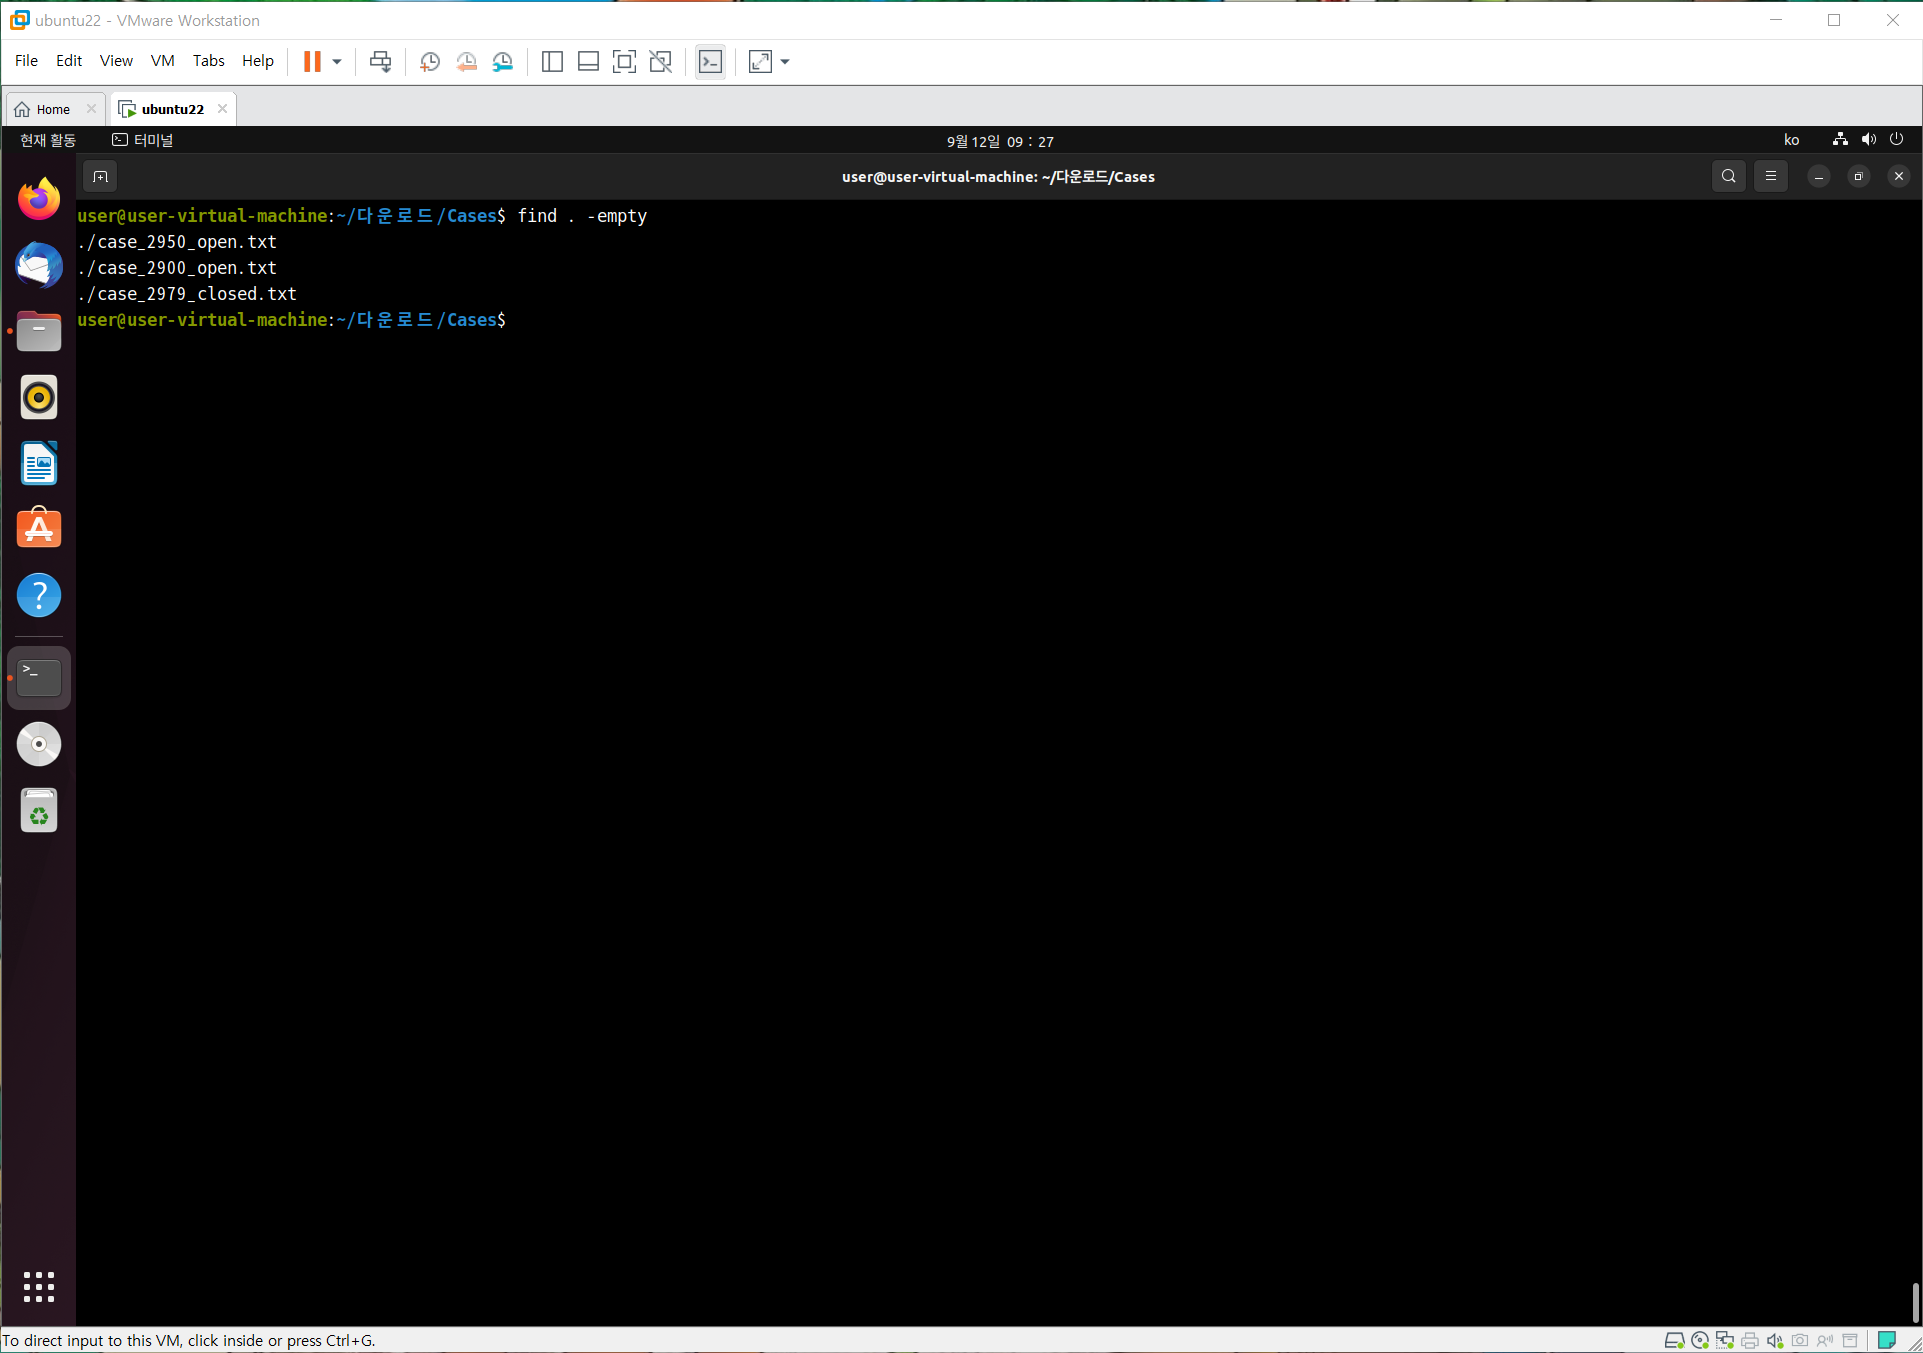The height and width of the screenshot is (1353, 1923).
Task: Take a snapshot of the VM
Action: click(x=430, y=62)
